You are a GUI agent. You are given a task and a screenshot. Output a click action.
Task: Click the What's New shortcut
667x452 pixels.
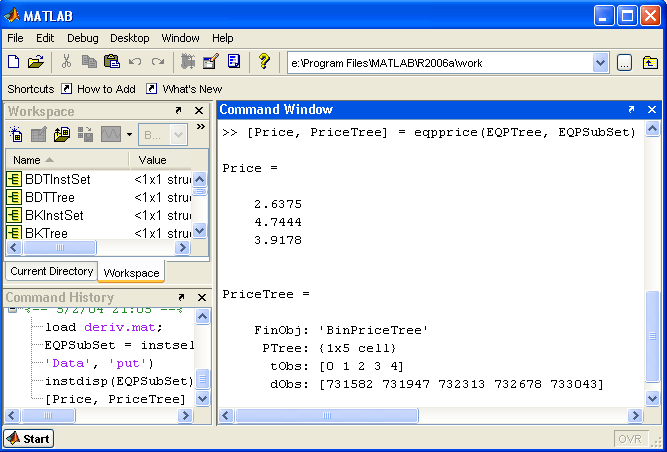coord(184,89)
